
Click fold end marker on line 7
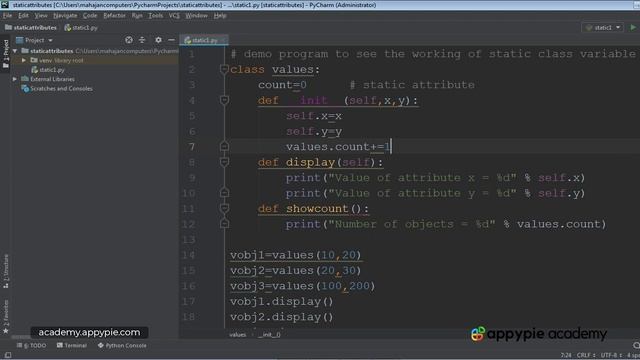click(x=224, y=146)
